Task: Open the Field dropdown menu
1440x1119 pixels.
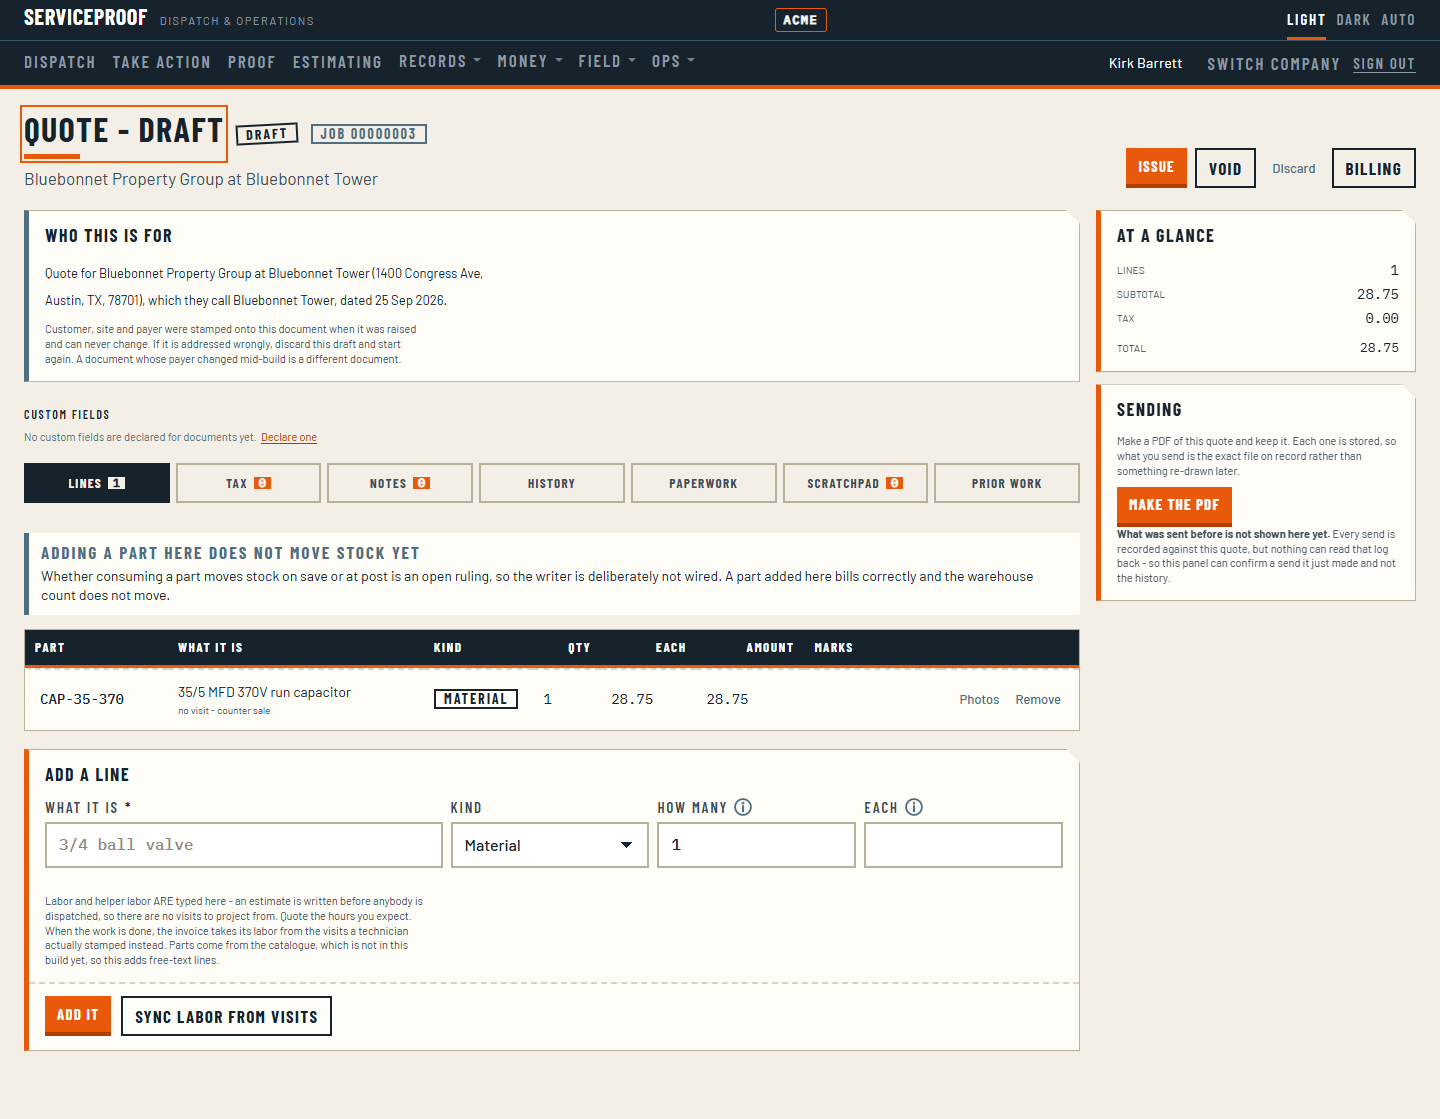Action: click(607, 62)
